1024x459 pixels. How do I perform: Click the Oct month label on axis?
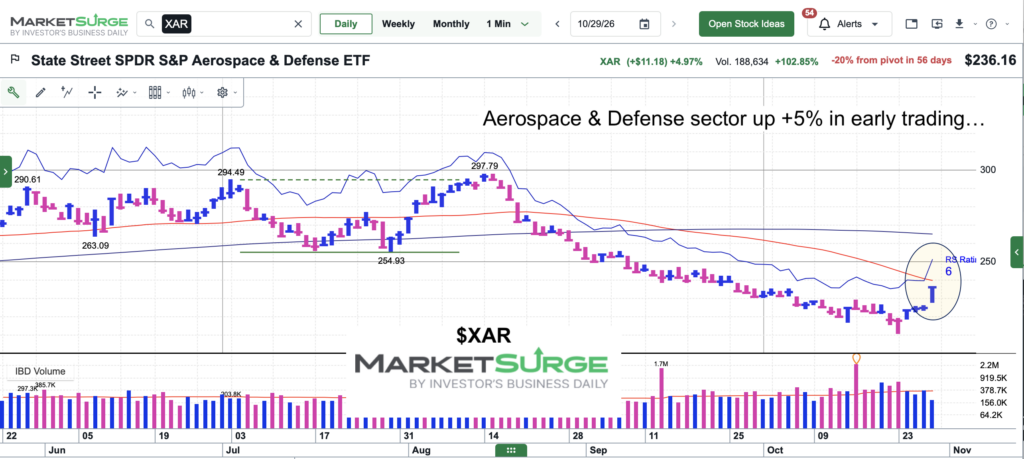coord(775,450)
